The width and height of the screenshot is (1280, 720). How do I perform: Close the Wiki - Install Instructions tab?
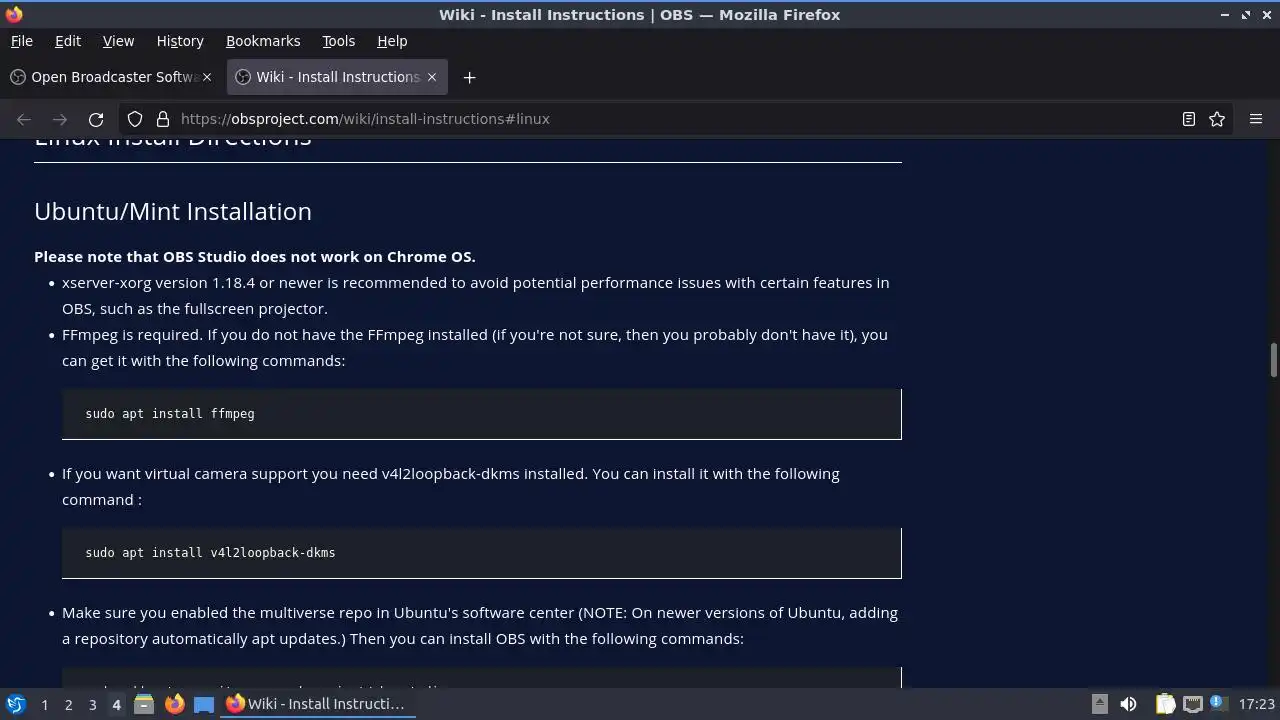[432, 77]
